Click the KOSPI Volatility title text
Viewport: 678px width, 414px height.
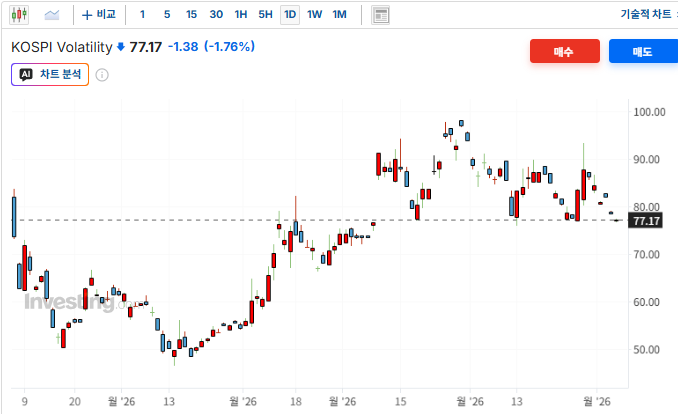62,47
